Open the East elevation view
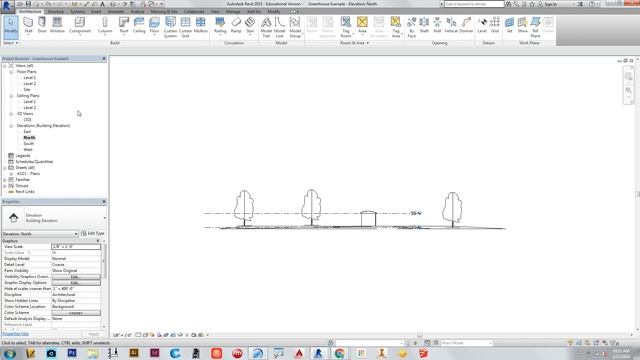 [27, 132]
